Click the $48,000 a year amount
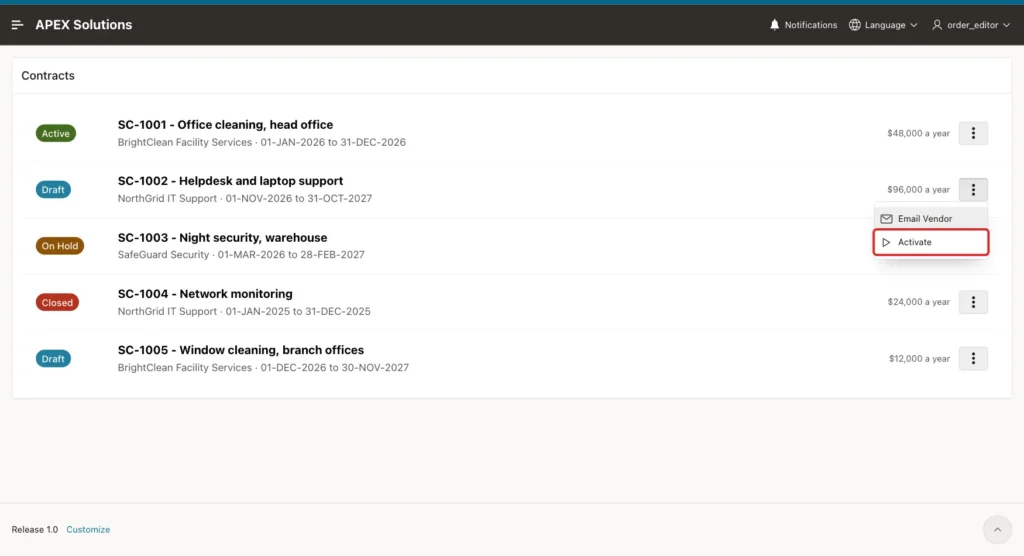 [918, 133]
